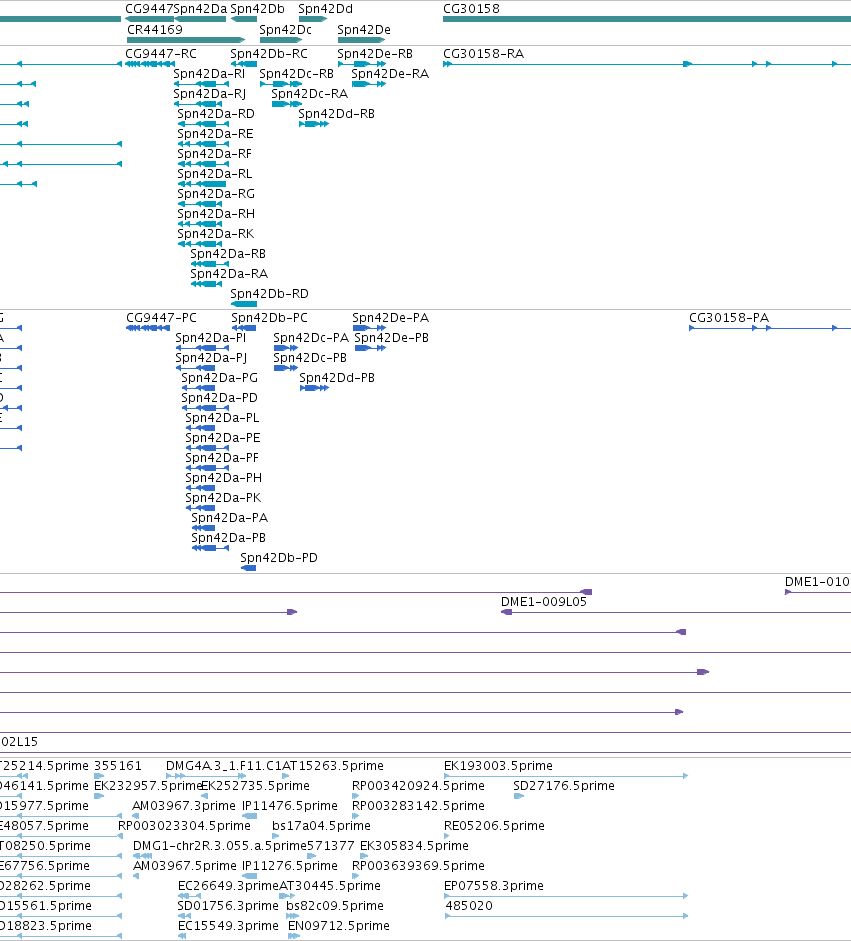Click protein Spn42Da-PI
The width and height of the screenshot is (851, 941).
(x=211, y=337)
